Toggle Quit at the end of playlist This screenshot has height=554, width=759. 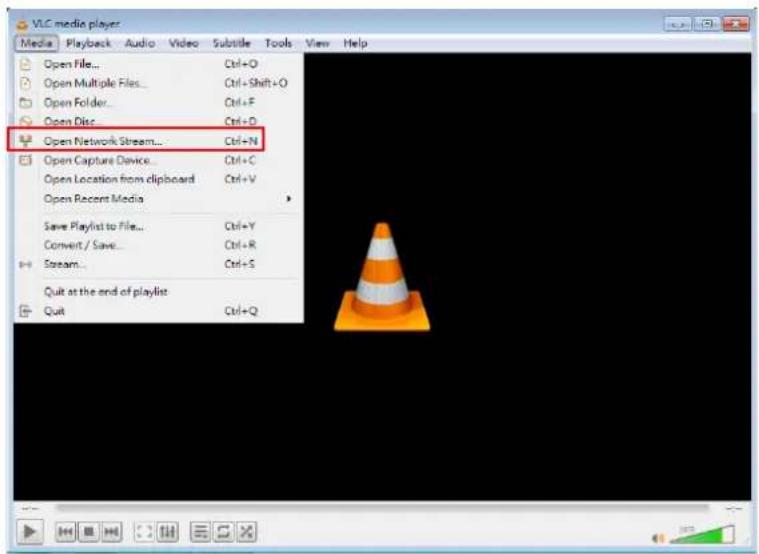[x=159, y=292]
